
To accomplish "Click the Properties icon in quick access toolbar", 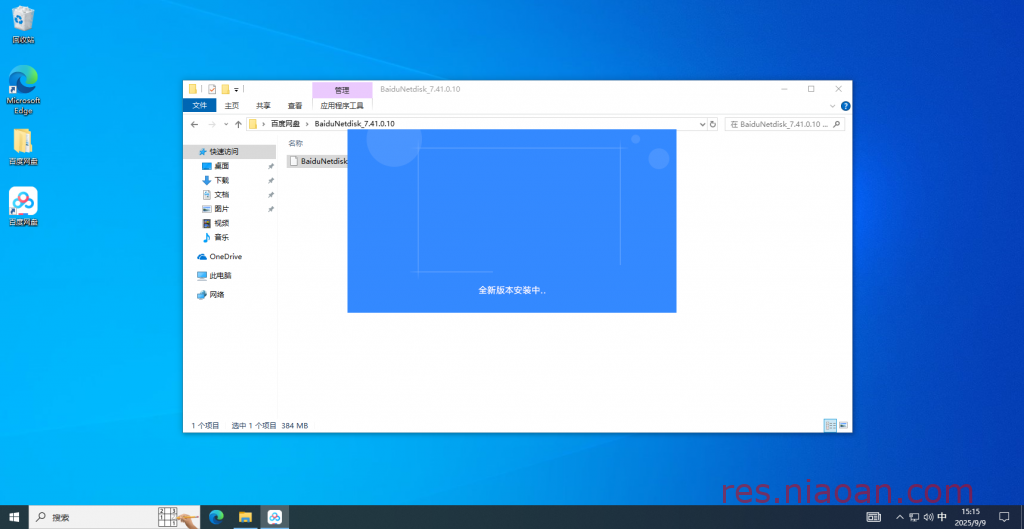I will [212, 89].
